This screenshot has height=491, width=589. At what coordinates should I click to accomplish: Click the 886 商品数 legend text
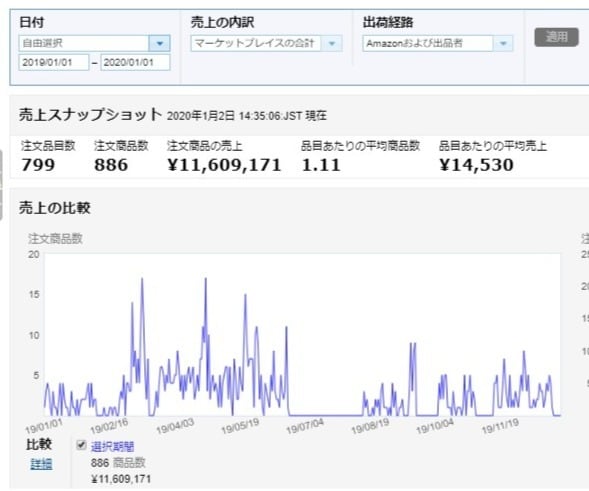(x=118, y=463)
